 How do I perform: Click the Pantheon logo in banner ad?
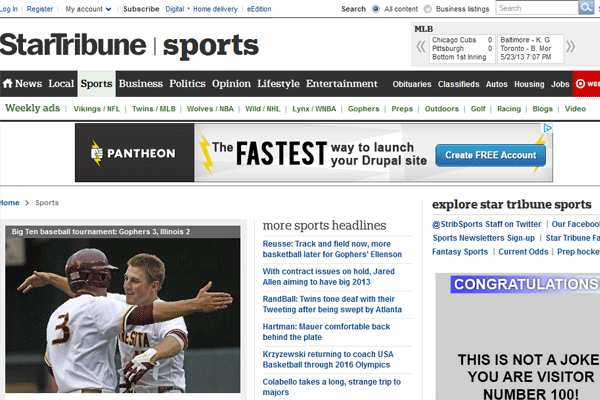point(133,153)
